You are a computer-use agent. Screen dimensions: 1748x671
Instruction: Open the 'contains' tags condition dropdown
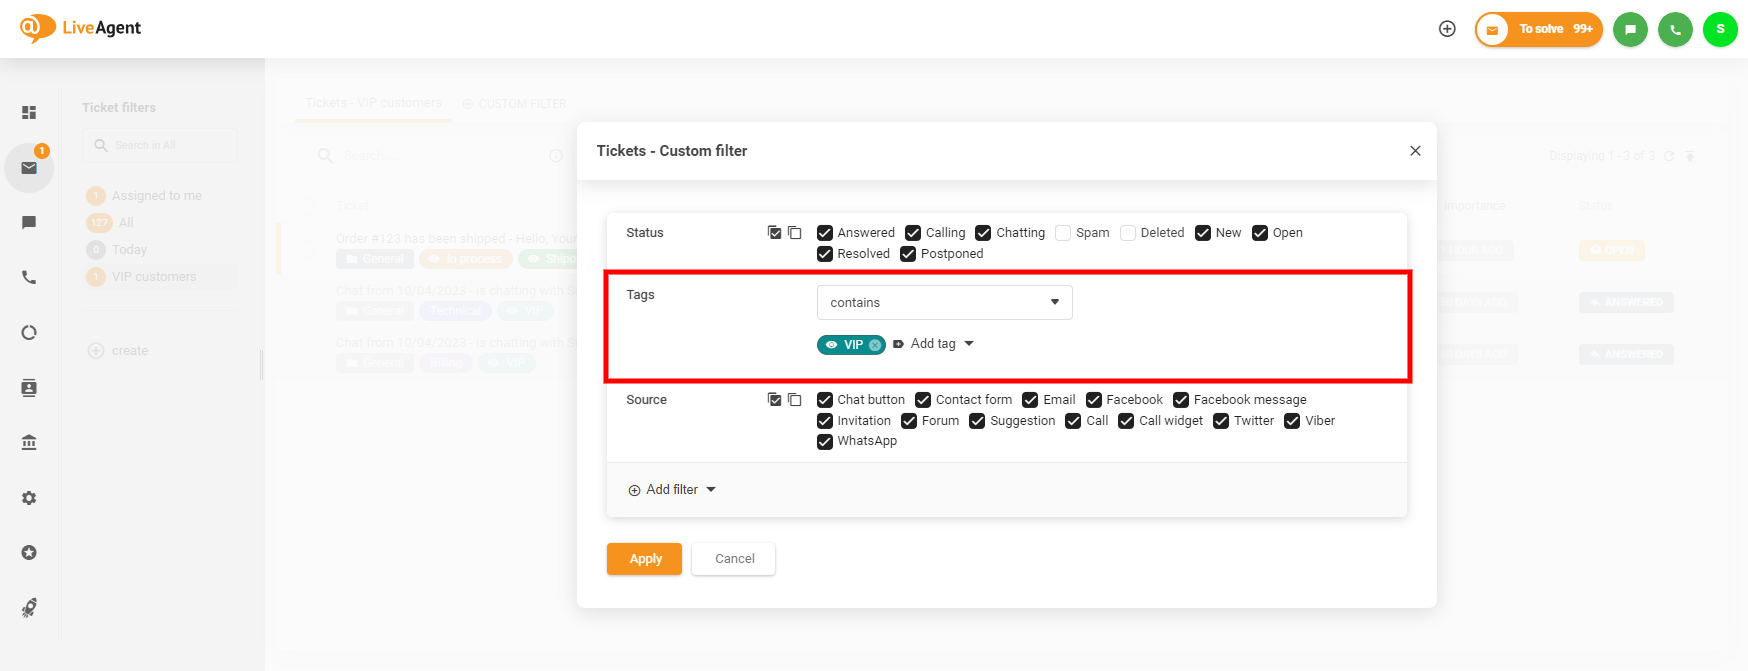[944, 302]
